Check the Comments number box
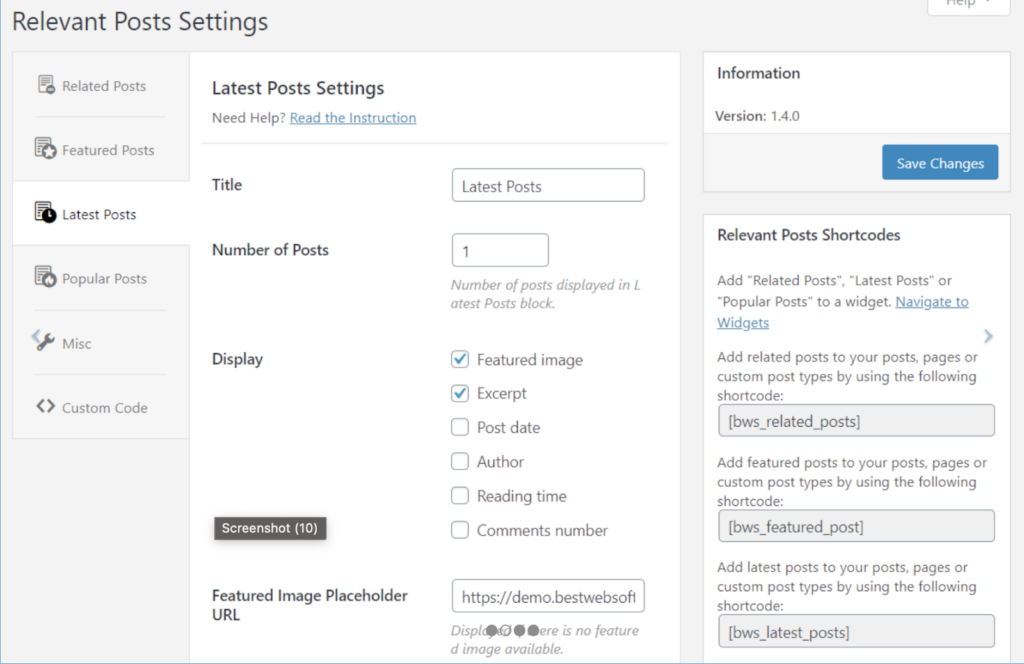 point(460,530)
